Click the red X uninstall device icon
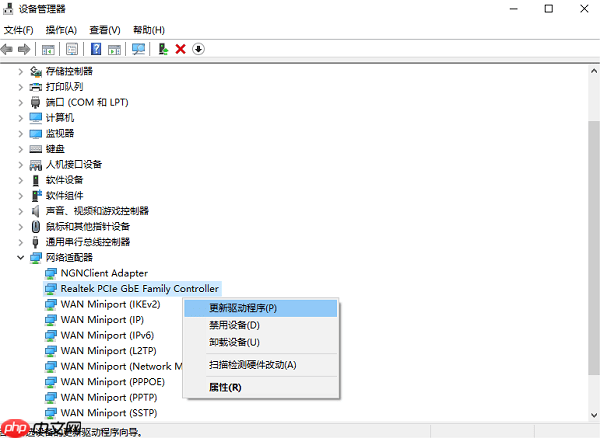The width and height of the screenshot is (600, 438). [x=180, y=49]
